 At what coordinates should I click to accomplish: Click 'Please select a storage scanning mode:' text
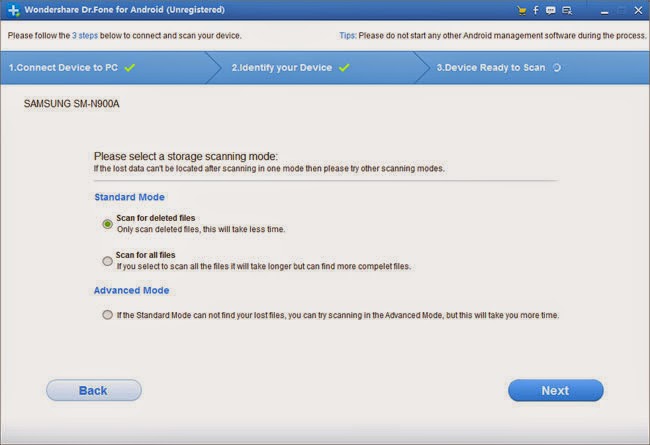click(x=186, y=156)
